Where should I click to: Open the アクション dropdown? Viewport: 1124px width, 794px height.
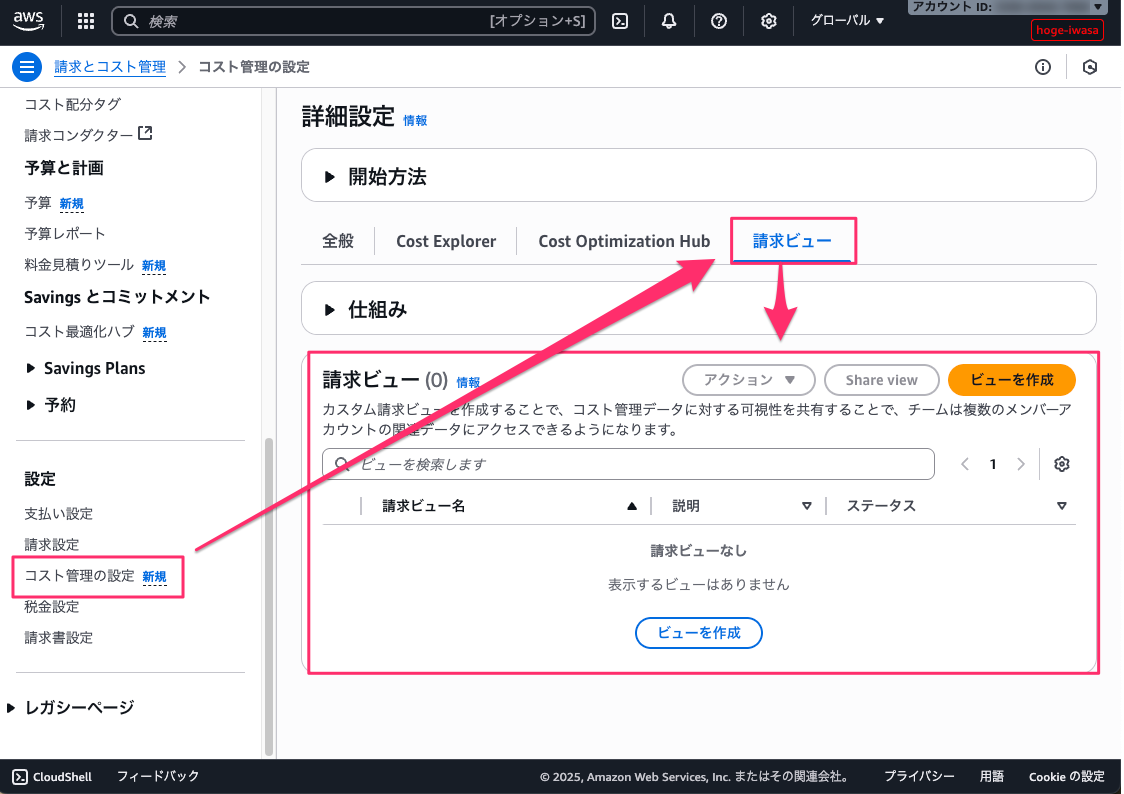click(x=748, y=380)
